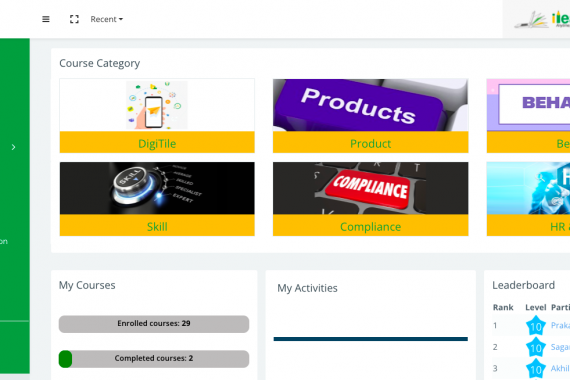Open the hamburger menu icon
The width and height of the screenshot is (570, 380).
[x=46, y=19]
